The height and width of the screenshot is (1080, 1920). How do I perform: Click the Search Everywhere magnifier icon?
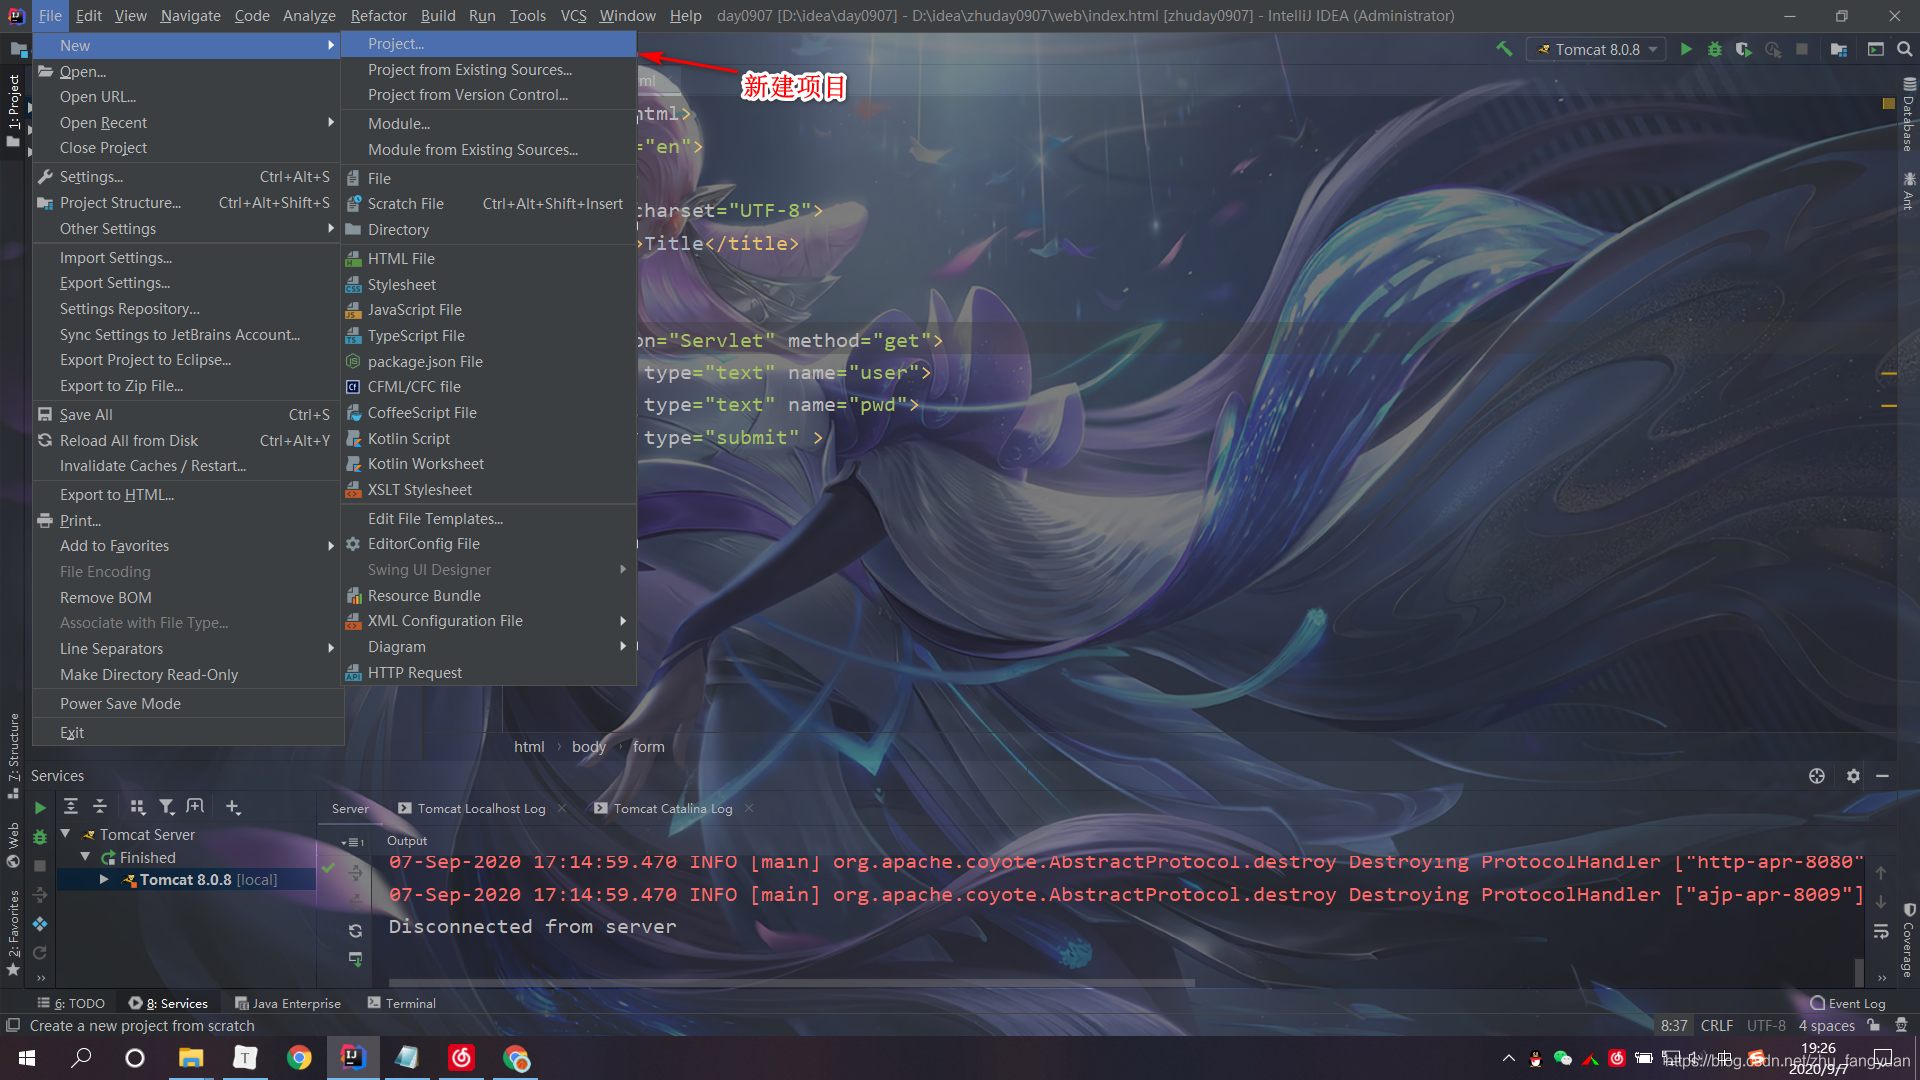[x=1905, y=49]
